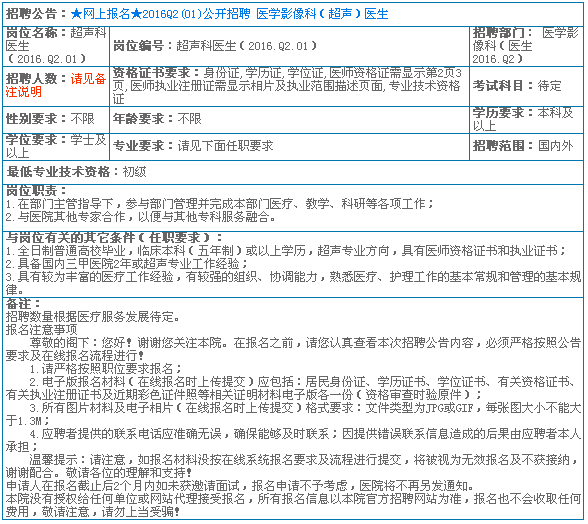Click the 备注 heading

pos(22,304)
